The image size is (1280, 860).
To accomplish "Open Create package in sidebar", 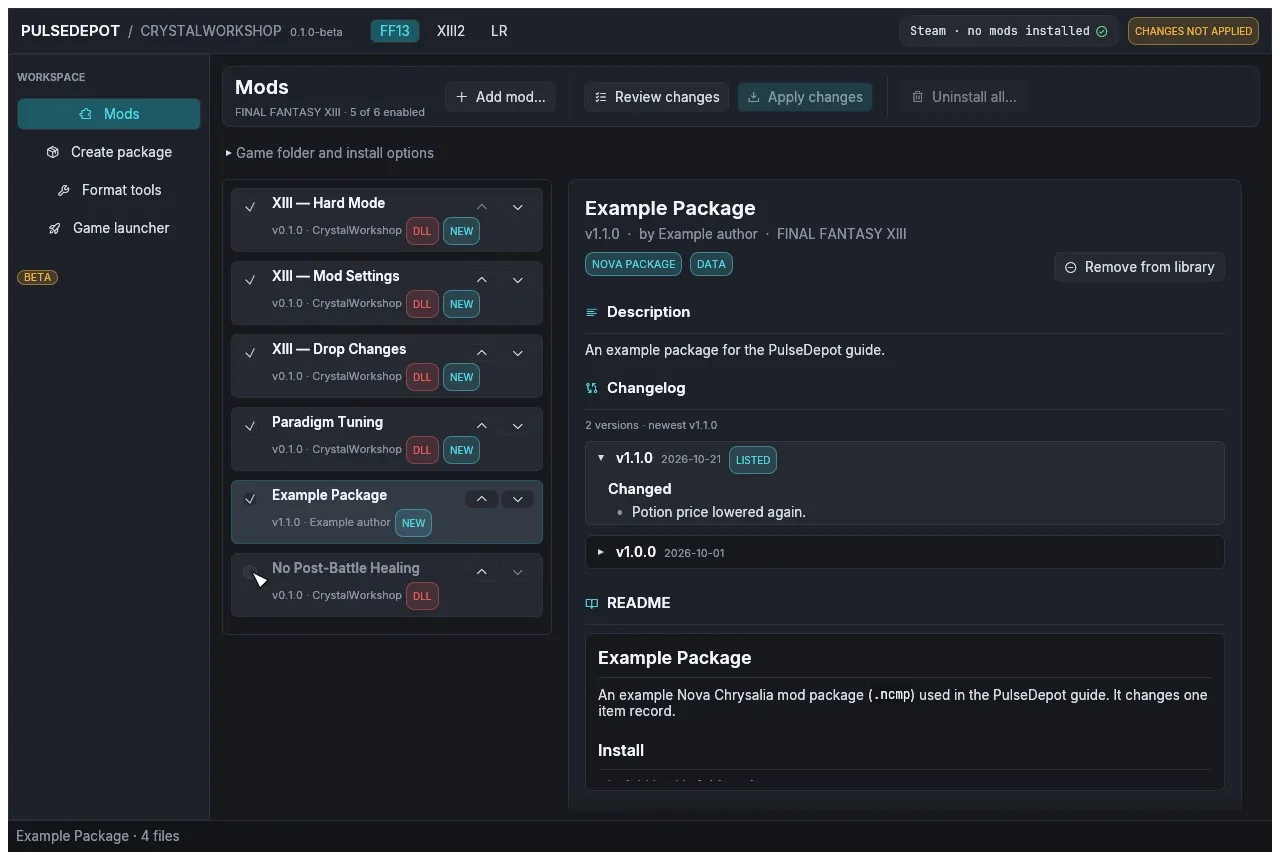I will pyautogui.click(x=109, y=152).
